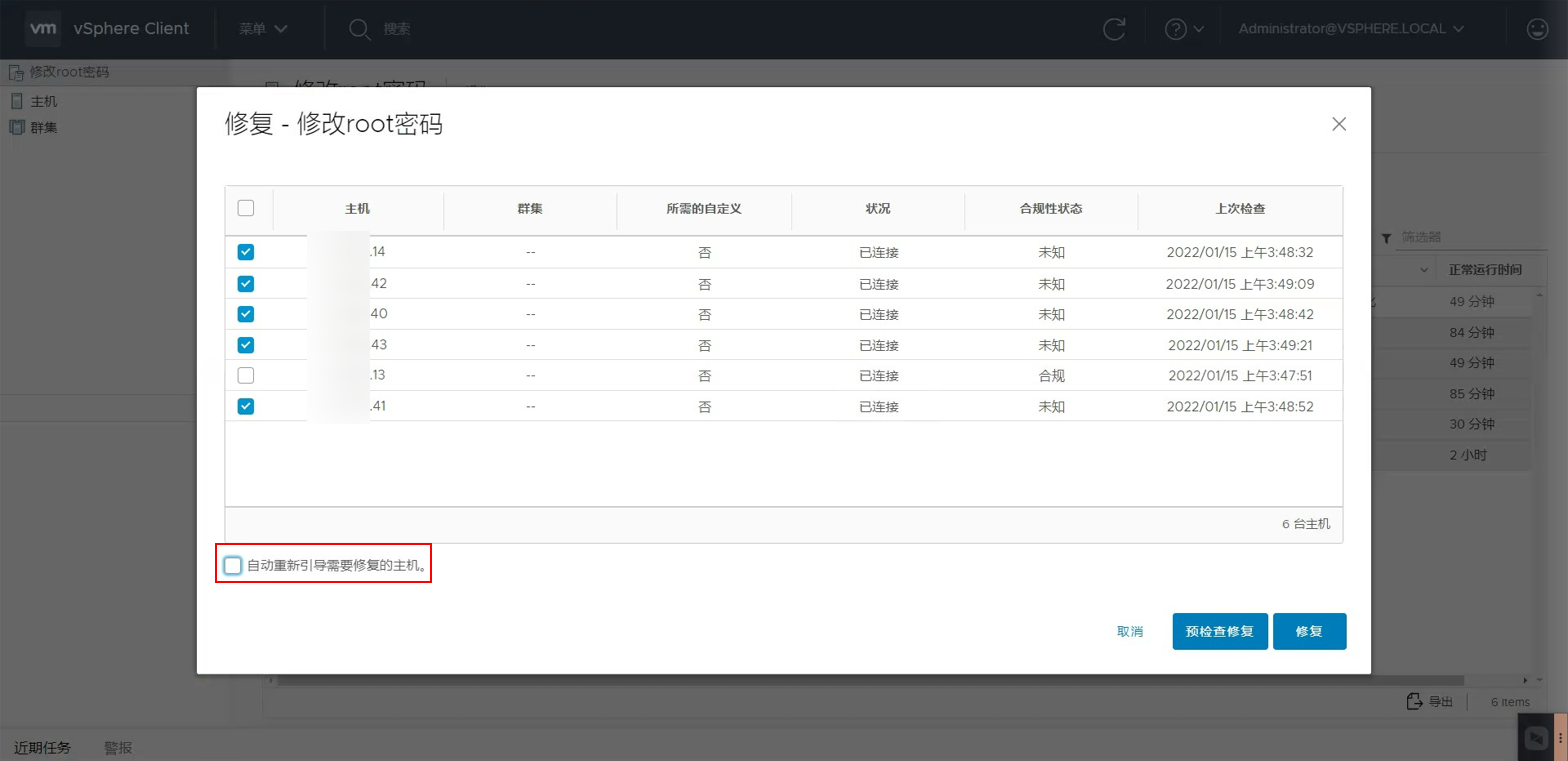Screen dimensions: 1568x761
Task: Click the search magnifier icon
Action: point(360,29)
